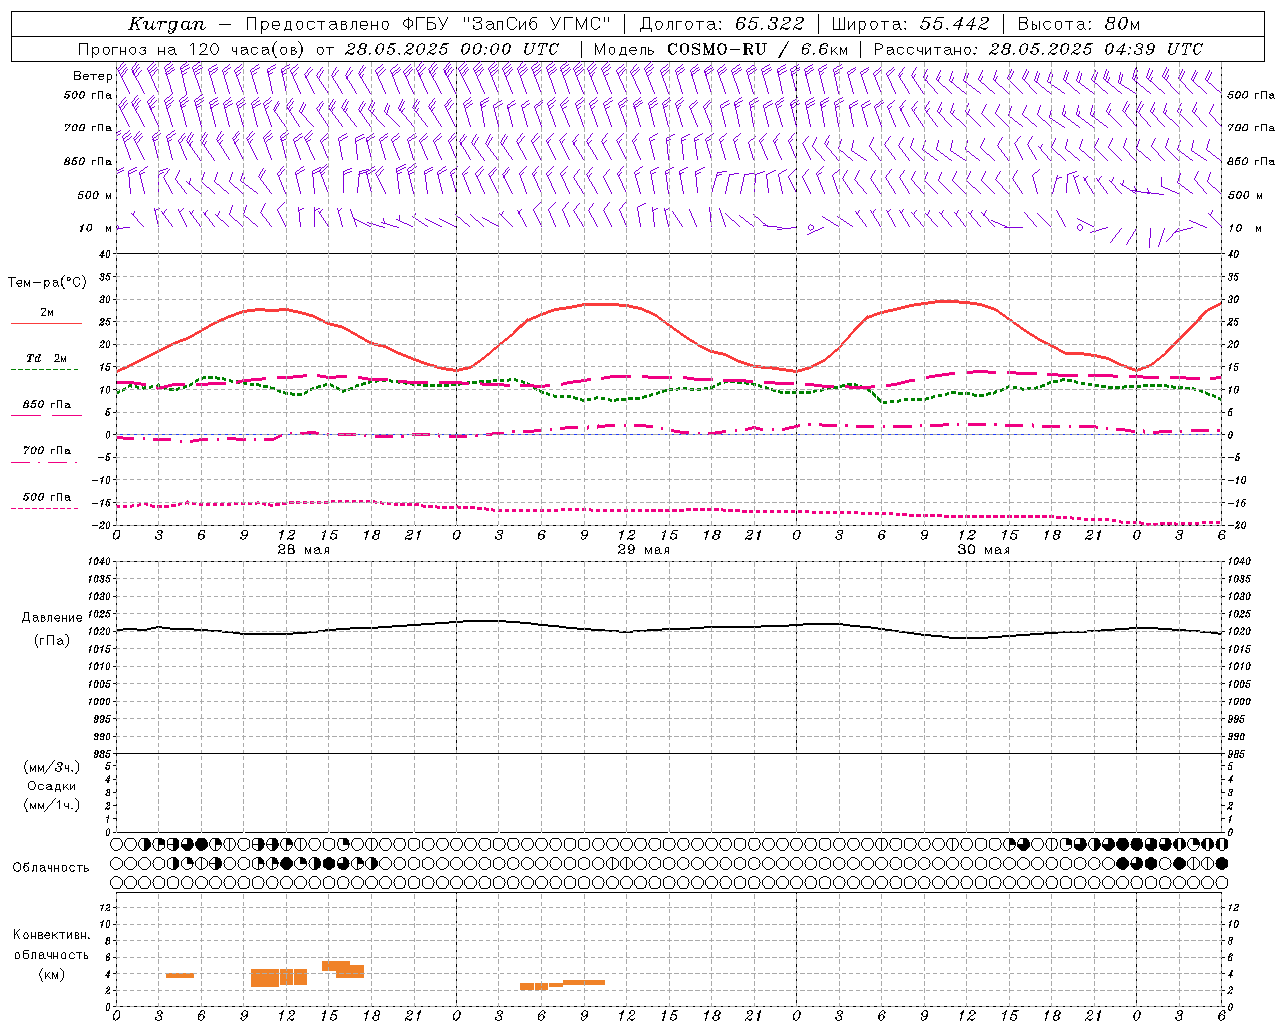Select the "Прогноз на 120 часа(ов)" forecast text
The image size is (1280, 1024).
point(193,49)
